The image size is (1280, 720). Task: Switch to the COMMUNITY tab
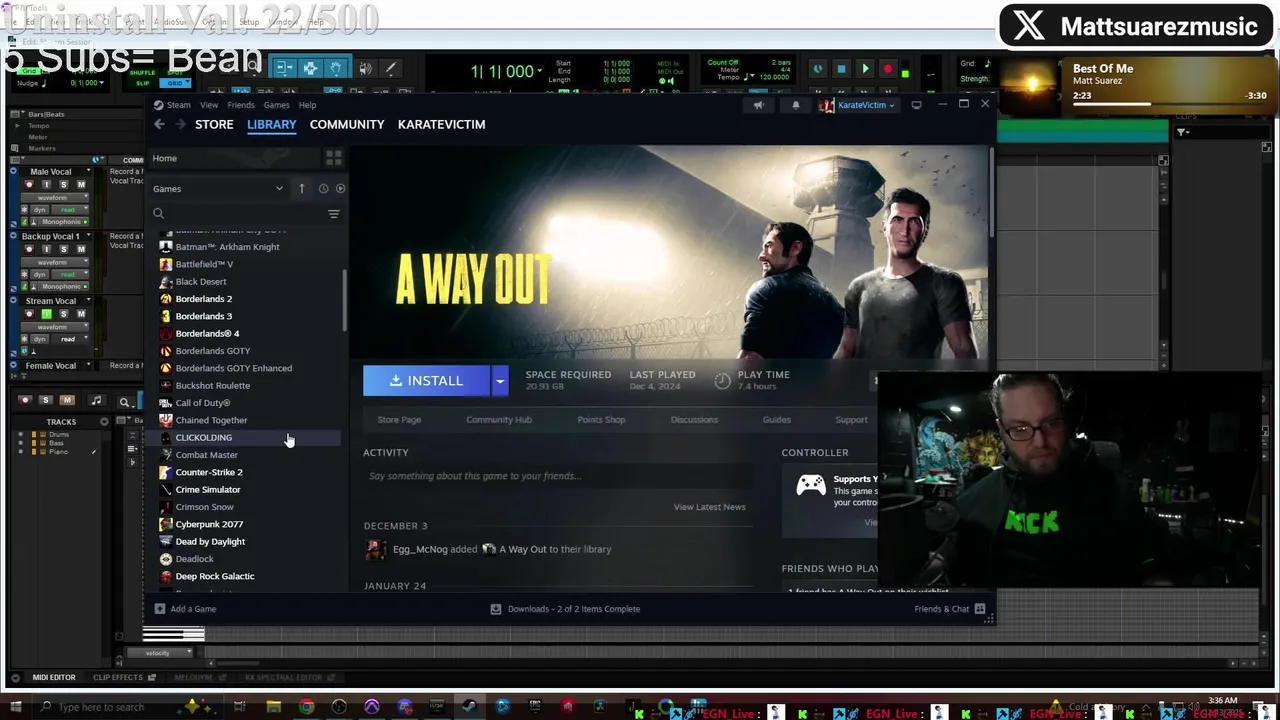[x=347, y=124]
